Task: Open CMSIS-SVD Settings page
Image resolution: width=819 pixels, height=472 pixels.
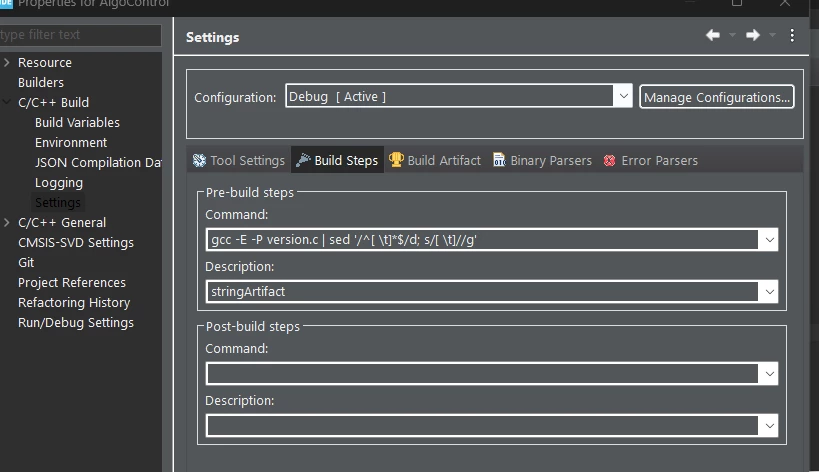Action: pyautogui.click(x=76, y=243)
